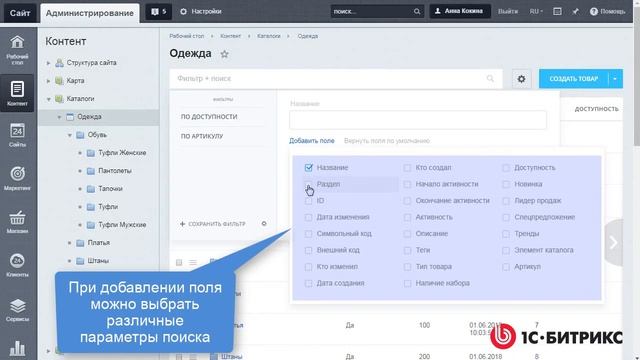Viewport: 640px width, 360px height.
Task: Check the Раздел field checkbox
Action: 309,184
